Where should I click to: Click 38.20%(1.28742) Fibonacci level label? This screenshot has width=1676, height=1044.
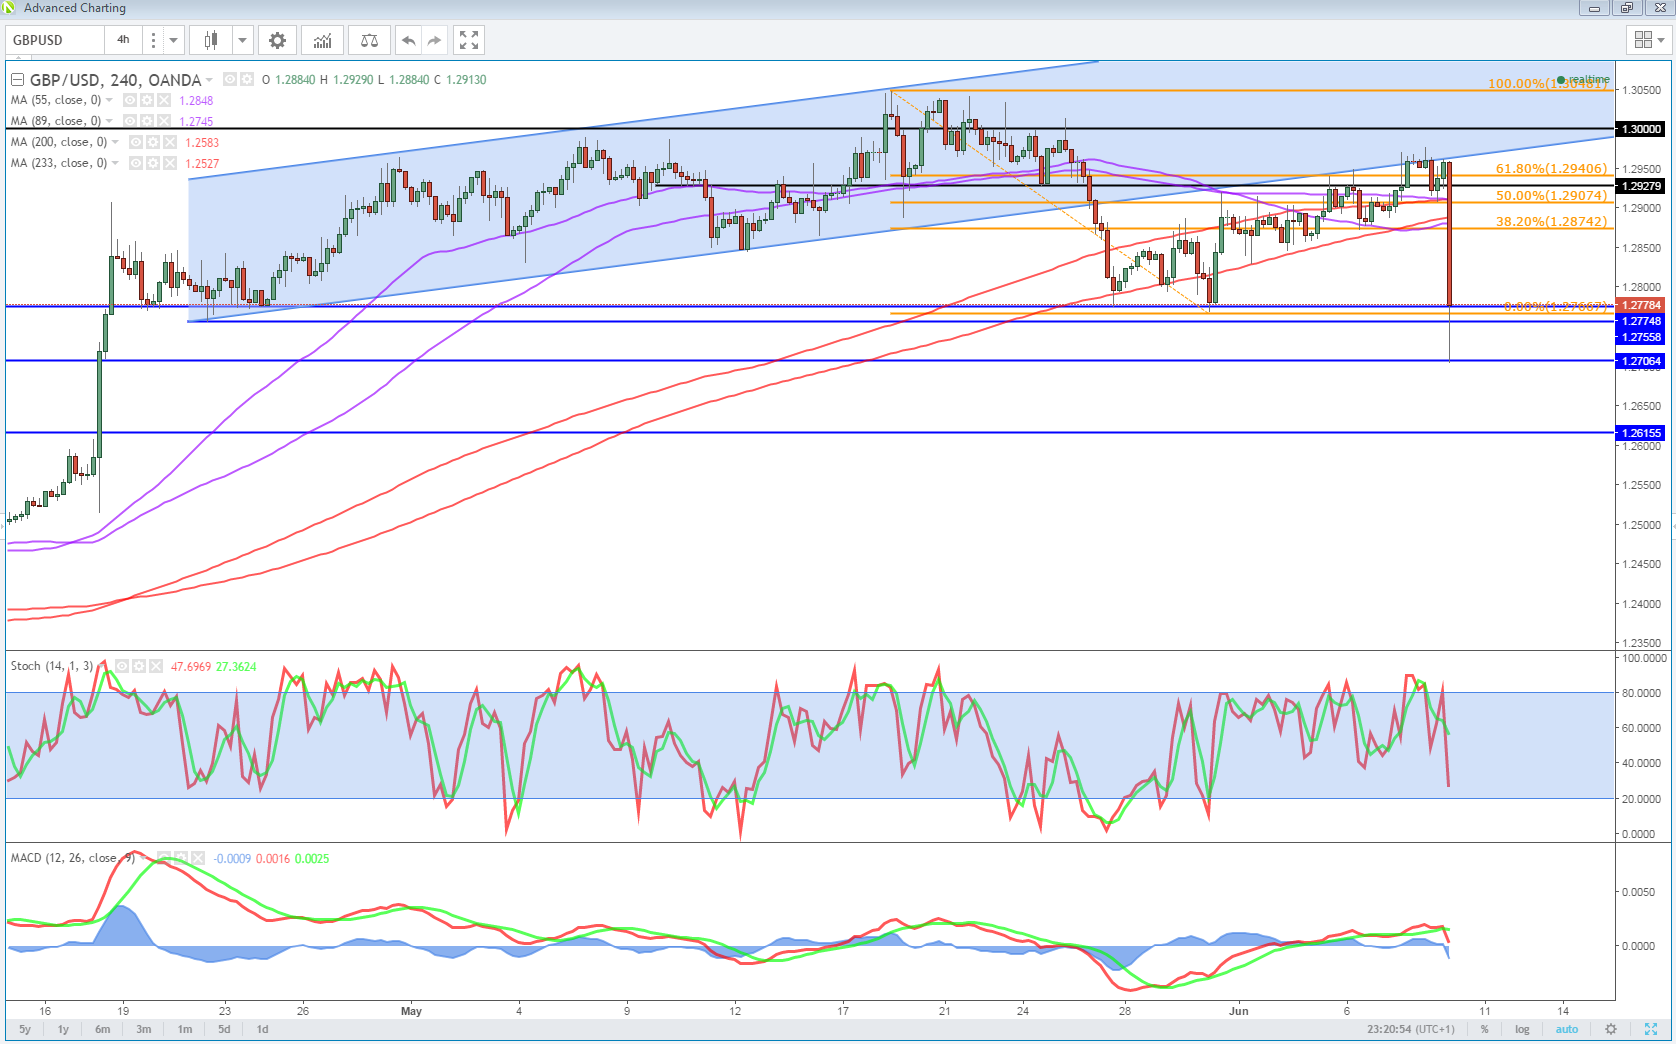coord(1551,222)
